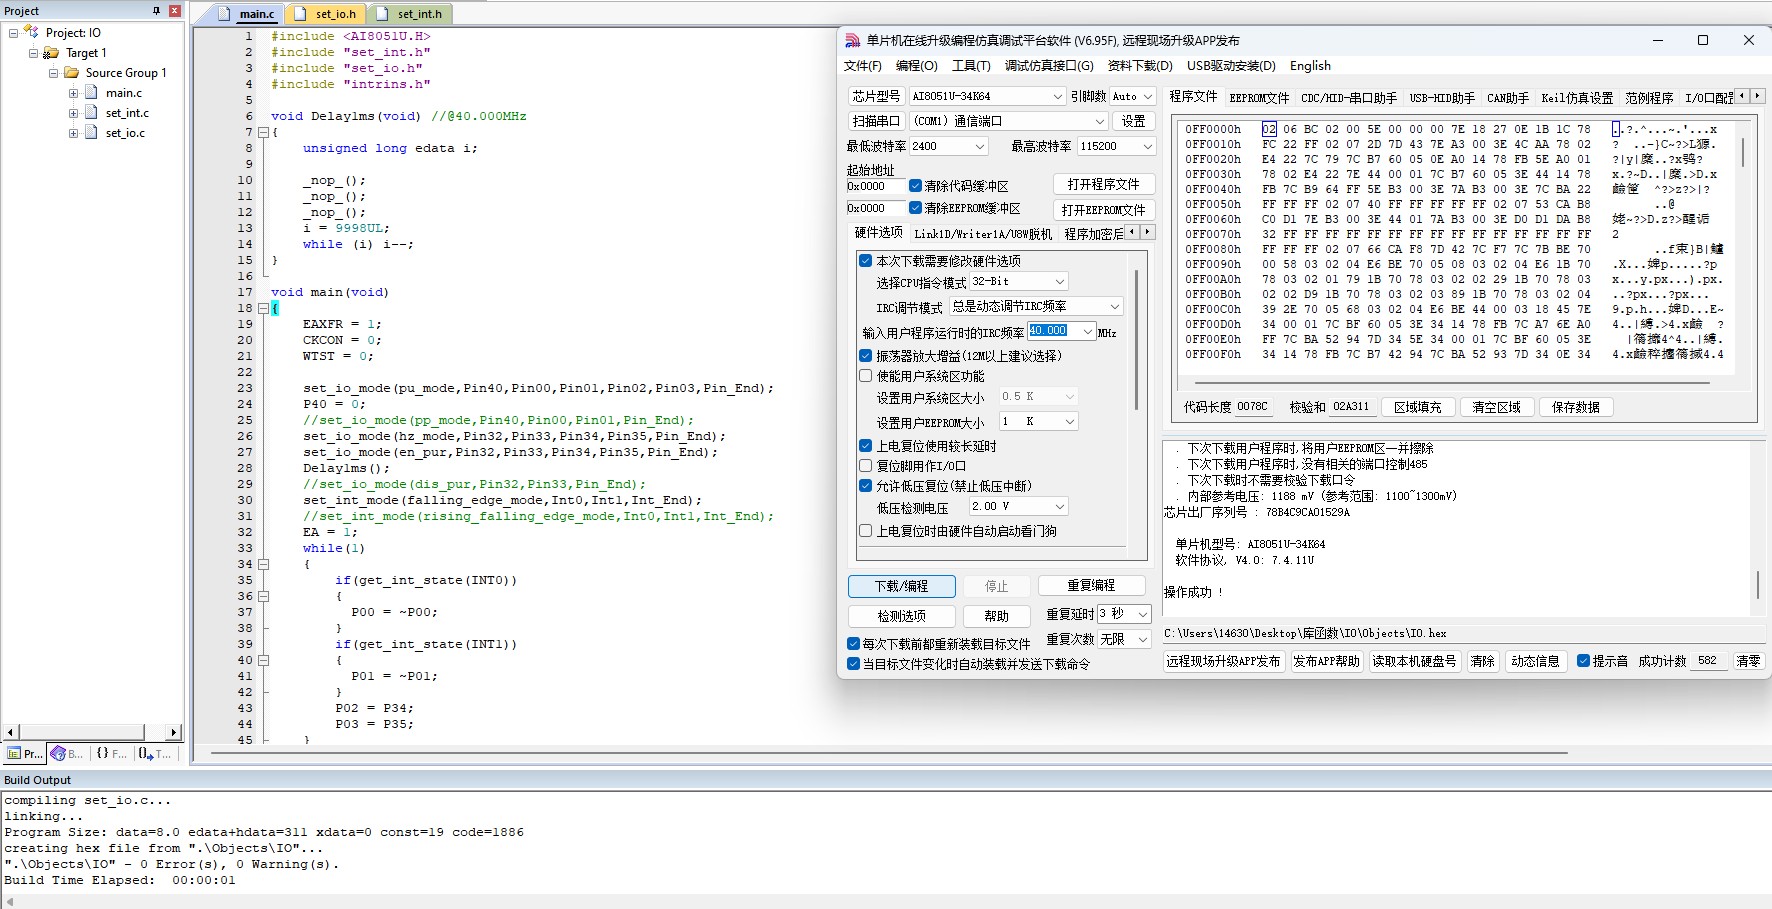Screen dimensions: 1772x909
Task: Toggle 本次下载需要修改硬件选项 checkbox
Action: (866, 261)
